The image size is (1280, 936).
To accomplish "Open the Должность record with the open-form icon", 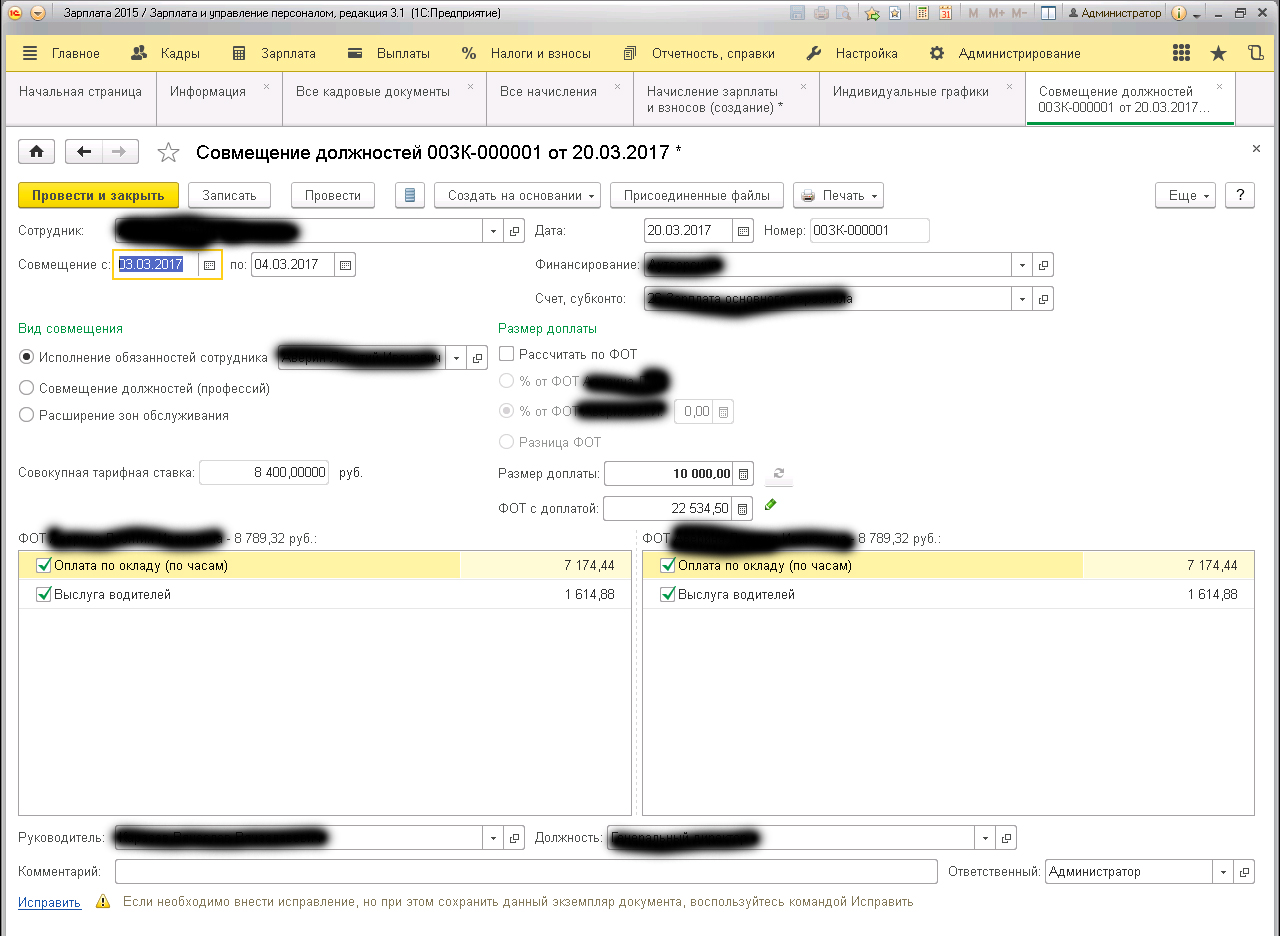I will pos(1007,838).
